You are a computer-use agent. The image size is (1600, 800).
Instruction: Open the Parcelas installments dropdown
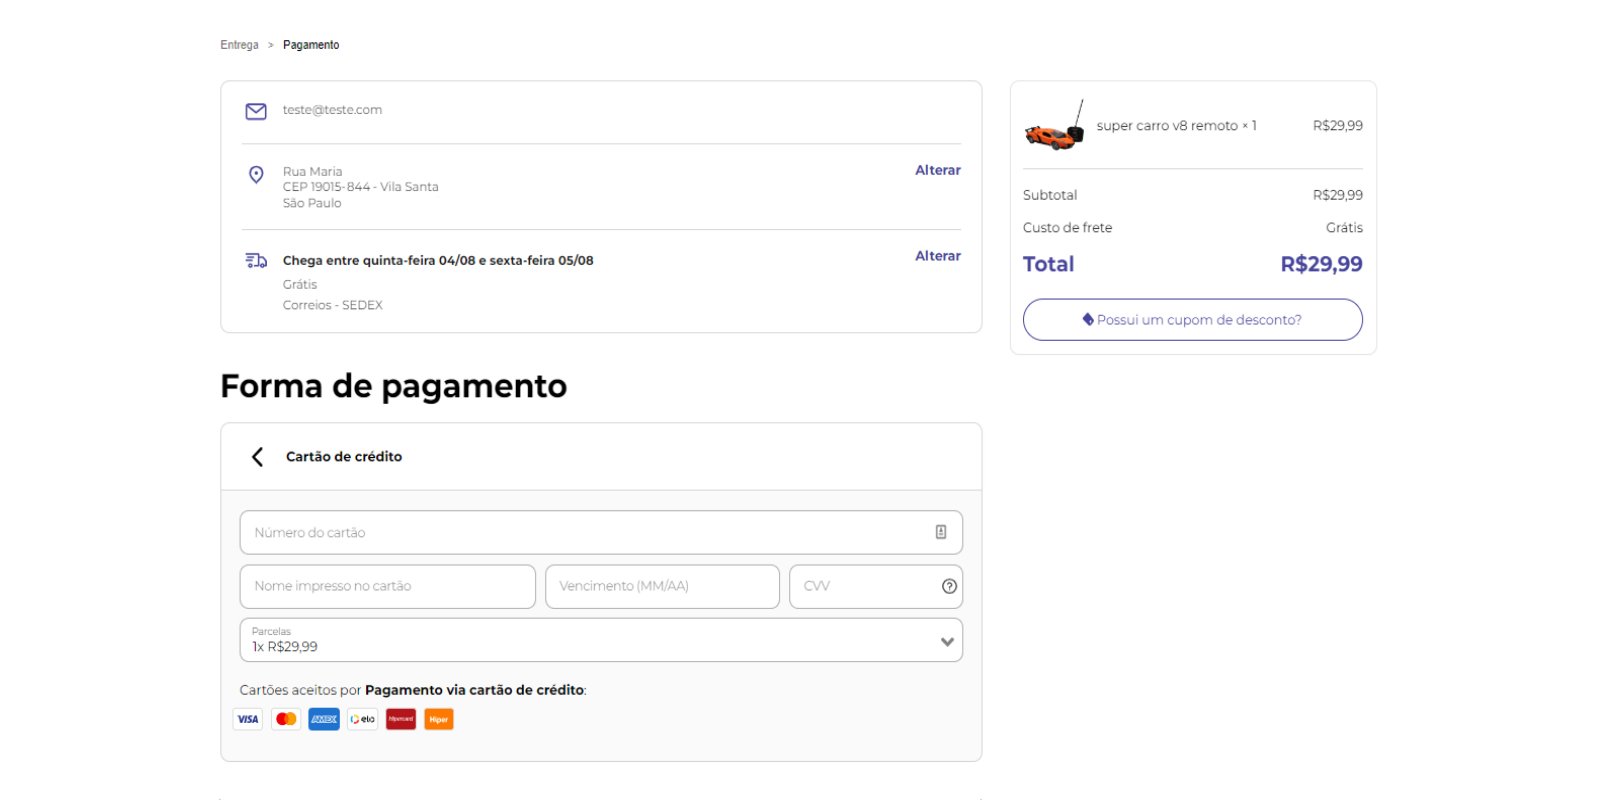coord(601,640)
